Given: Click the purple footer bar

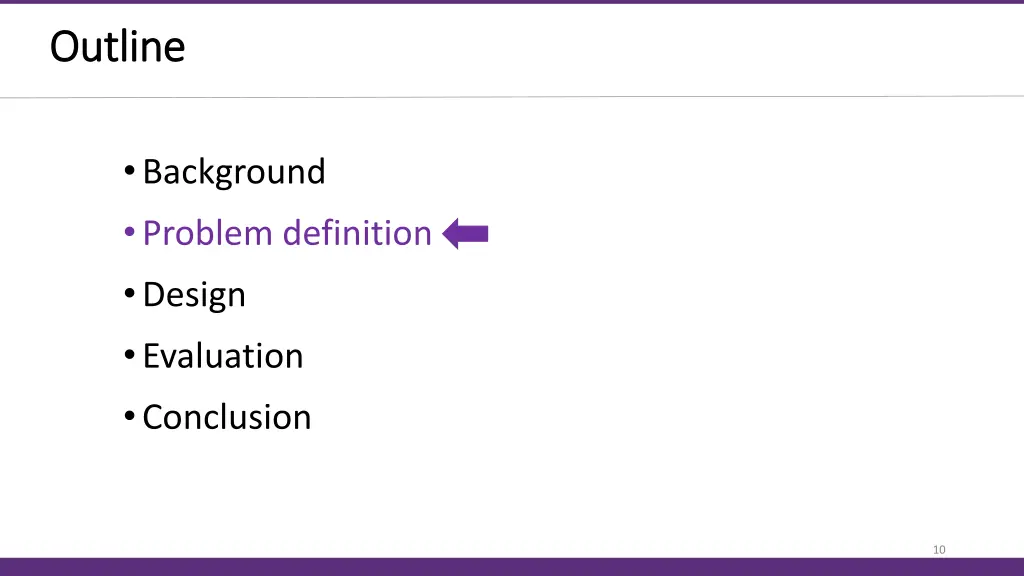Looking at the screenshot, I should 512,567.
